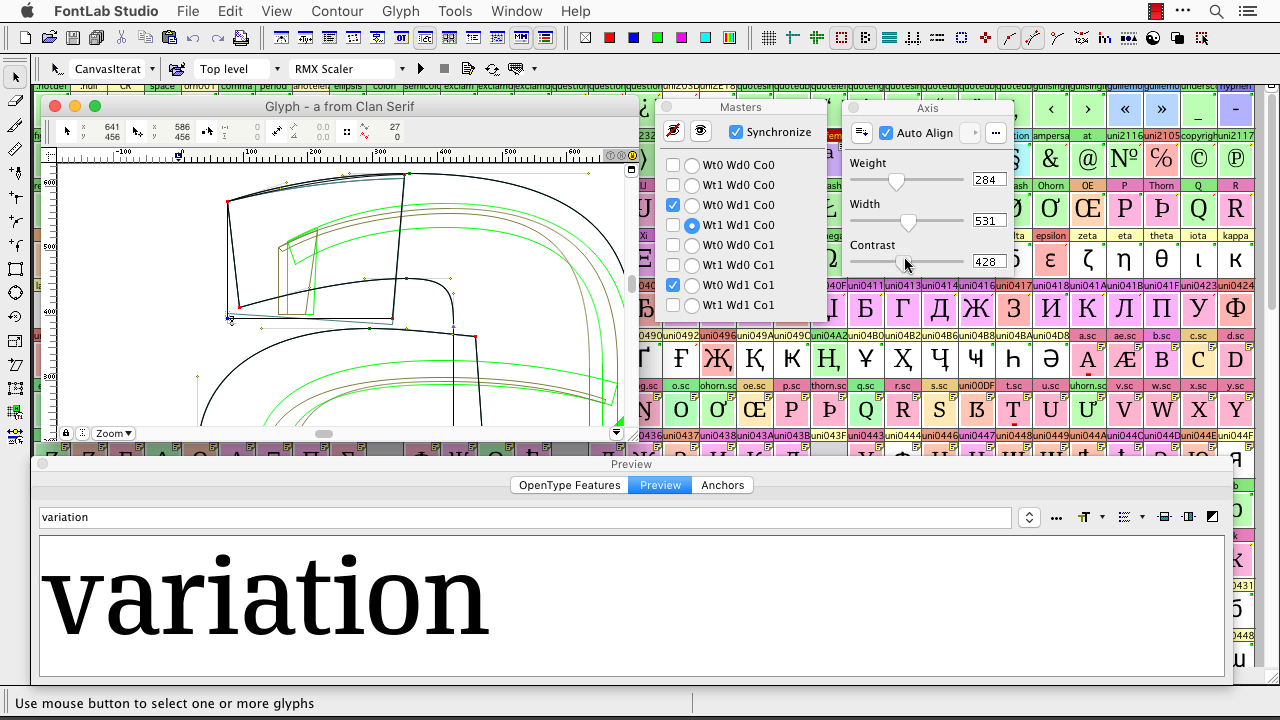Open the Axis panel options ellipsis icon
Screen dimensions: 1280x720
(996, 132)
